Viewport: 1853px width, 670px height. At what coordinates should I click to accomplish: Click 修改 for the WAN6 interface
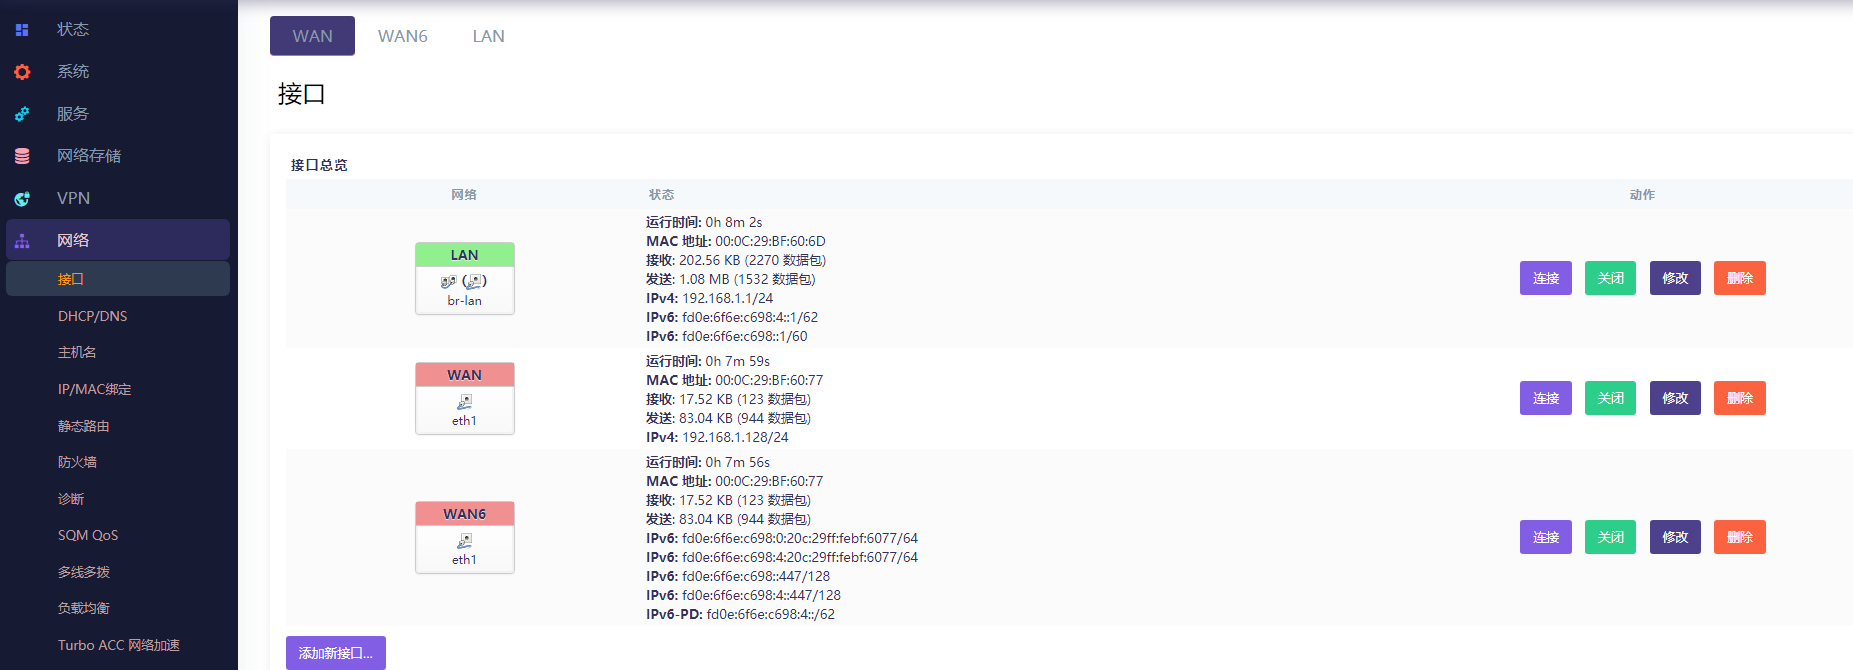point(1675,537)
